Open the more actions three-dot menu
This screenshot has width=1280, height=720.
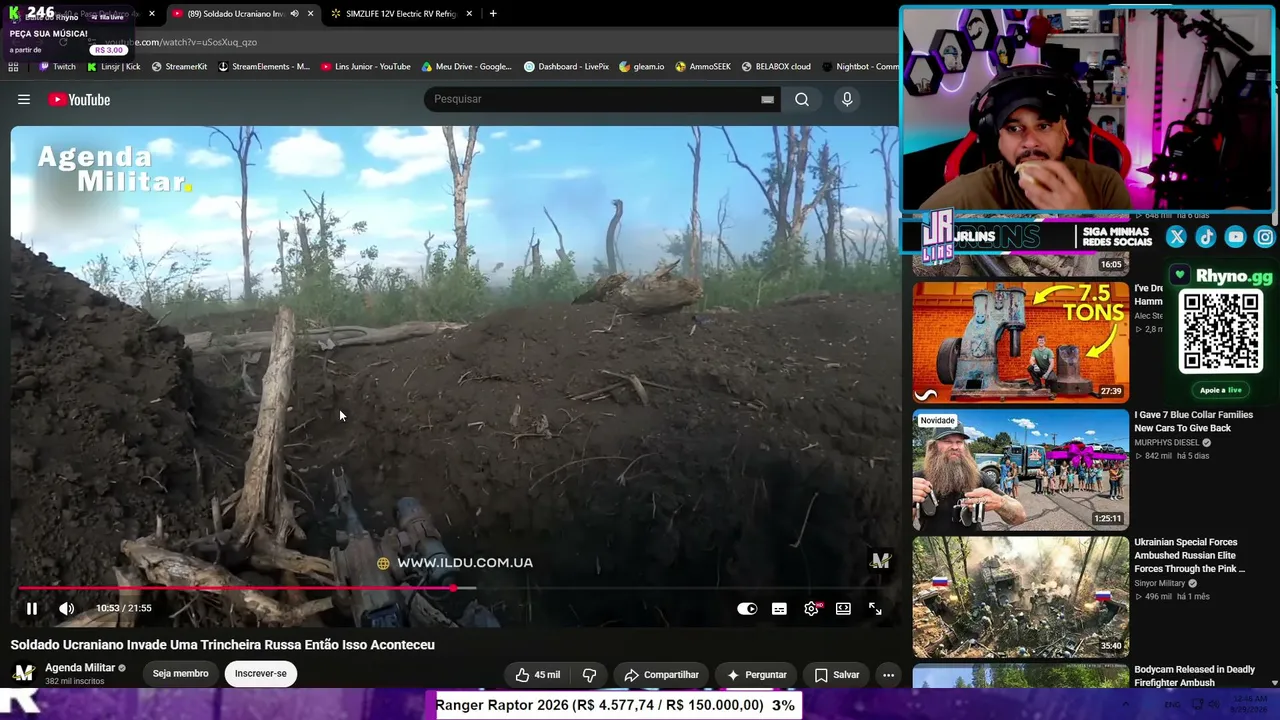[x=888, y=675]
